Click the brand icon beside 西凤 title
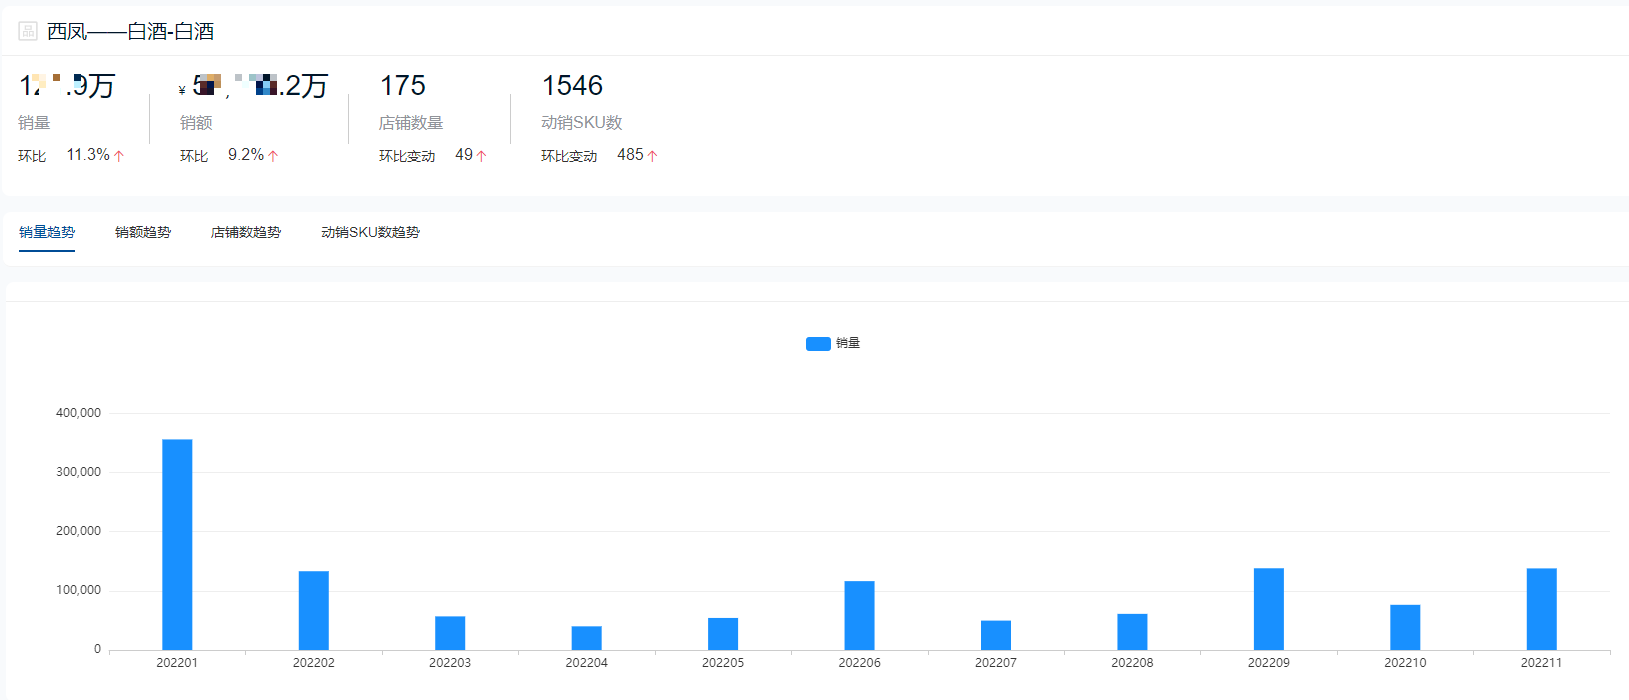Screen dimensions: 1629x700 click(28, 31)
